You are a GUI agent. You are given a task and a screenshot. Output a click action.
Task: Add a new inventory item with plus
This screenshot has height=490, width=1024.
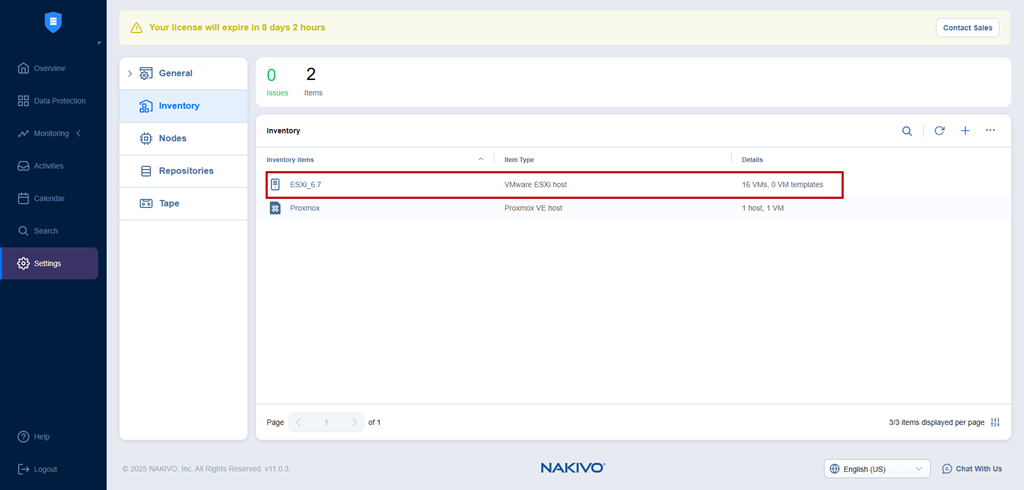965,131
